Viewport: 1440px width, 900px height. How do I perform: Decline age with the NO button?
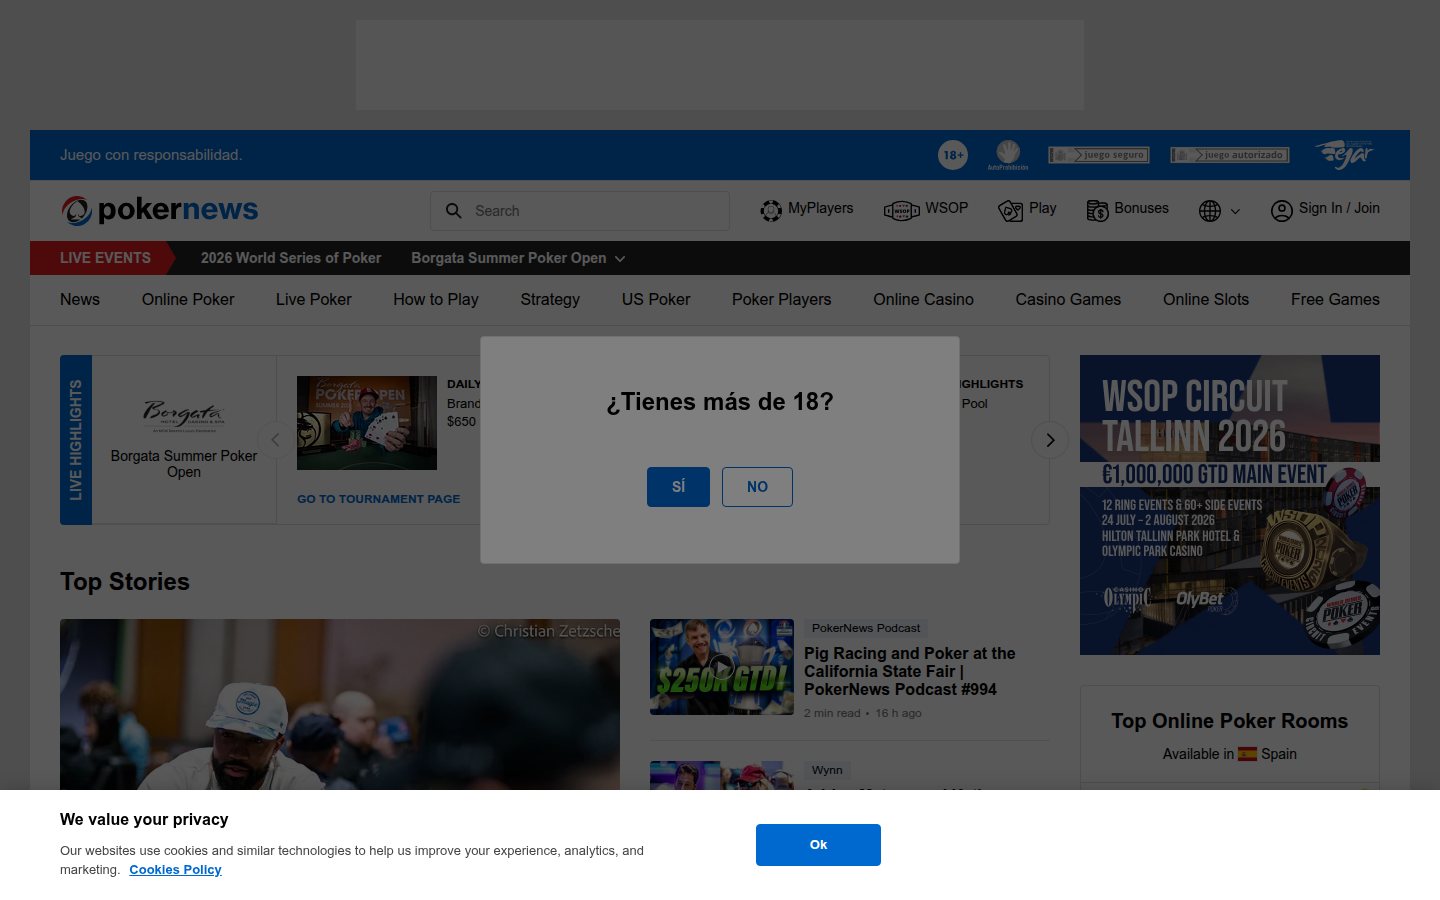[x=757, y=487]
